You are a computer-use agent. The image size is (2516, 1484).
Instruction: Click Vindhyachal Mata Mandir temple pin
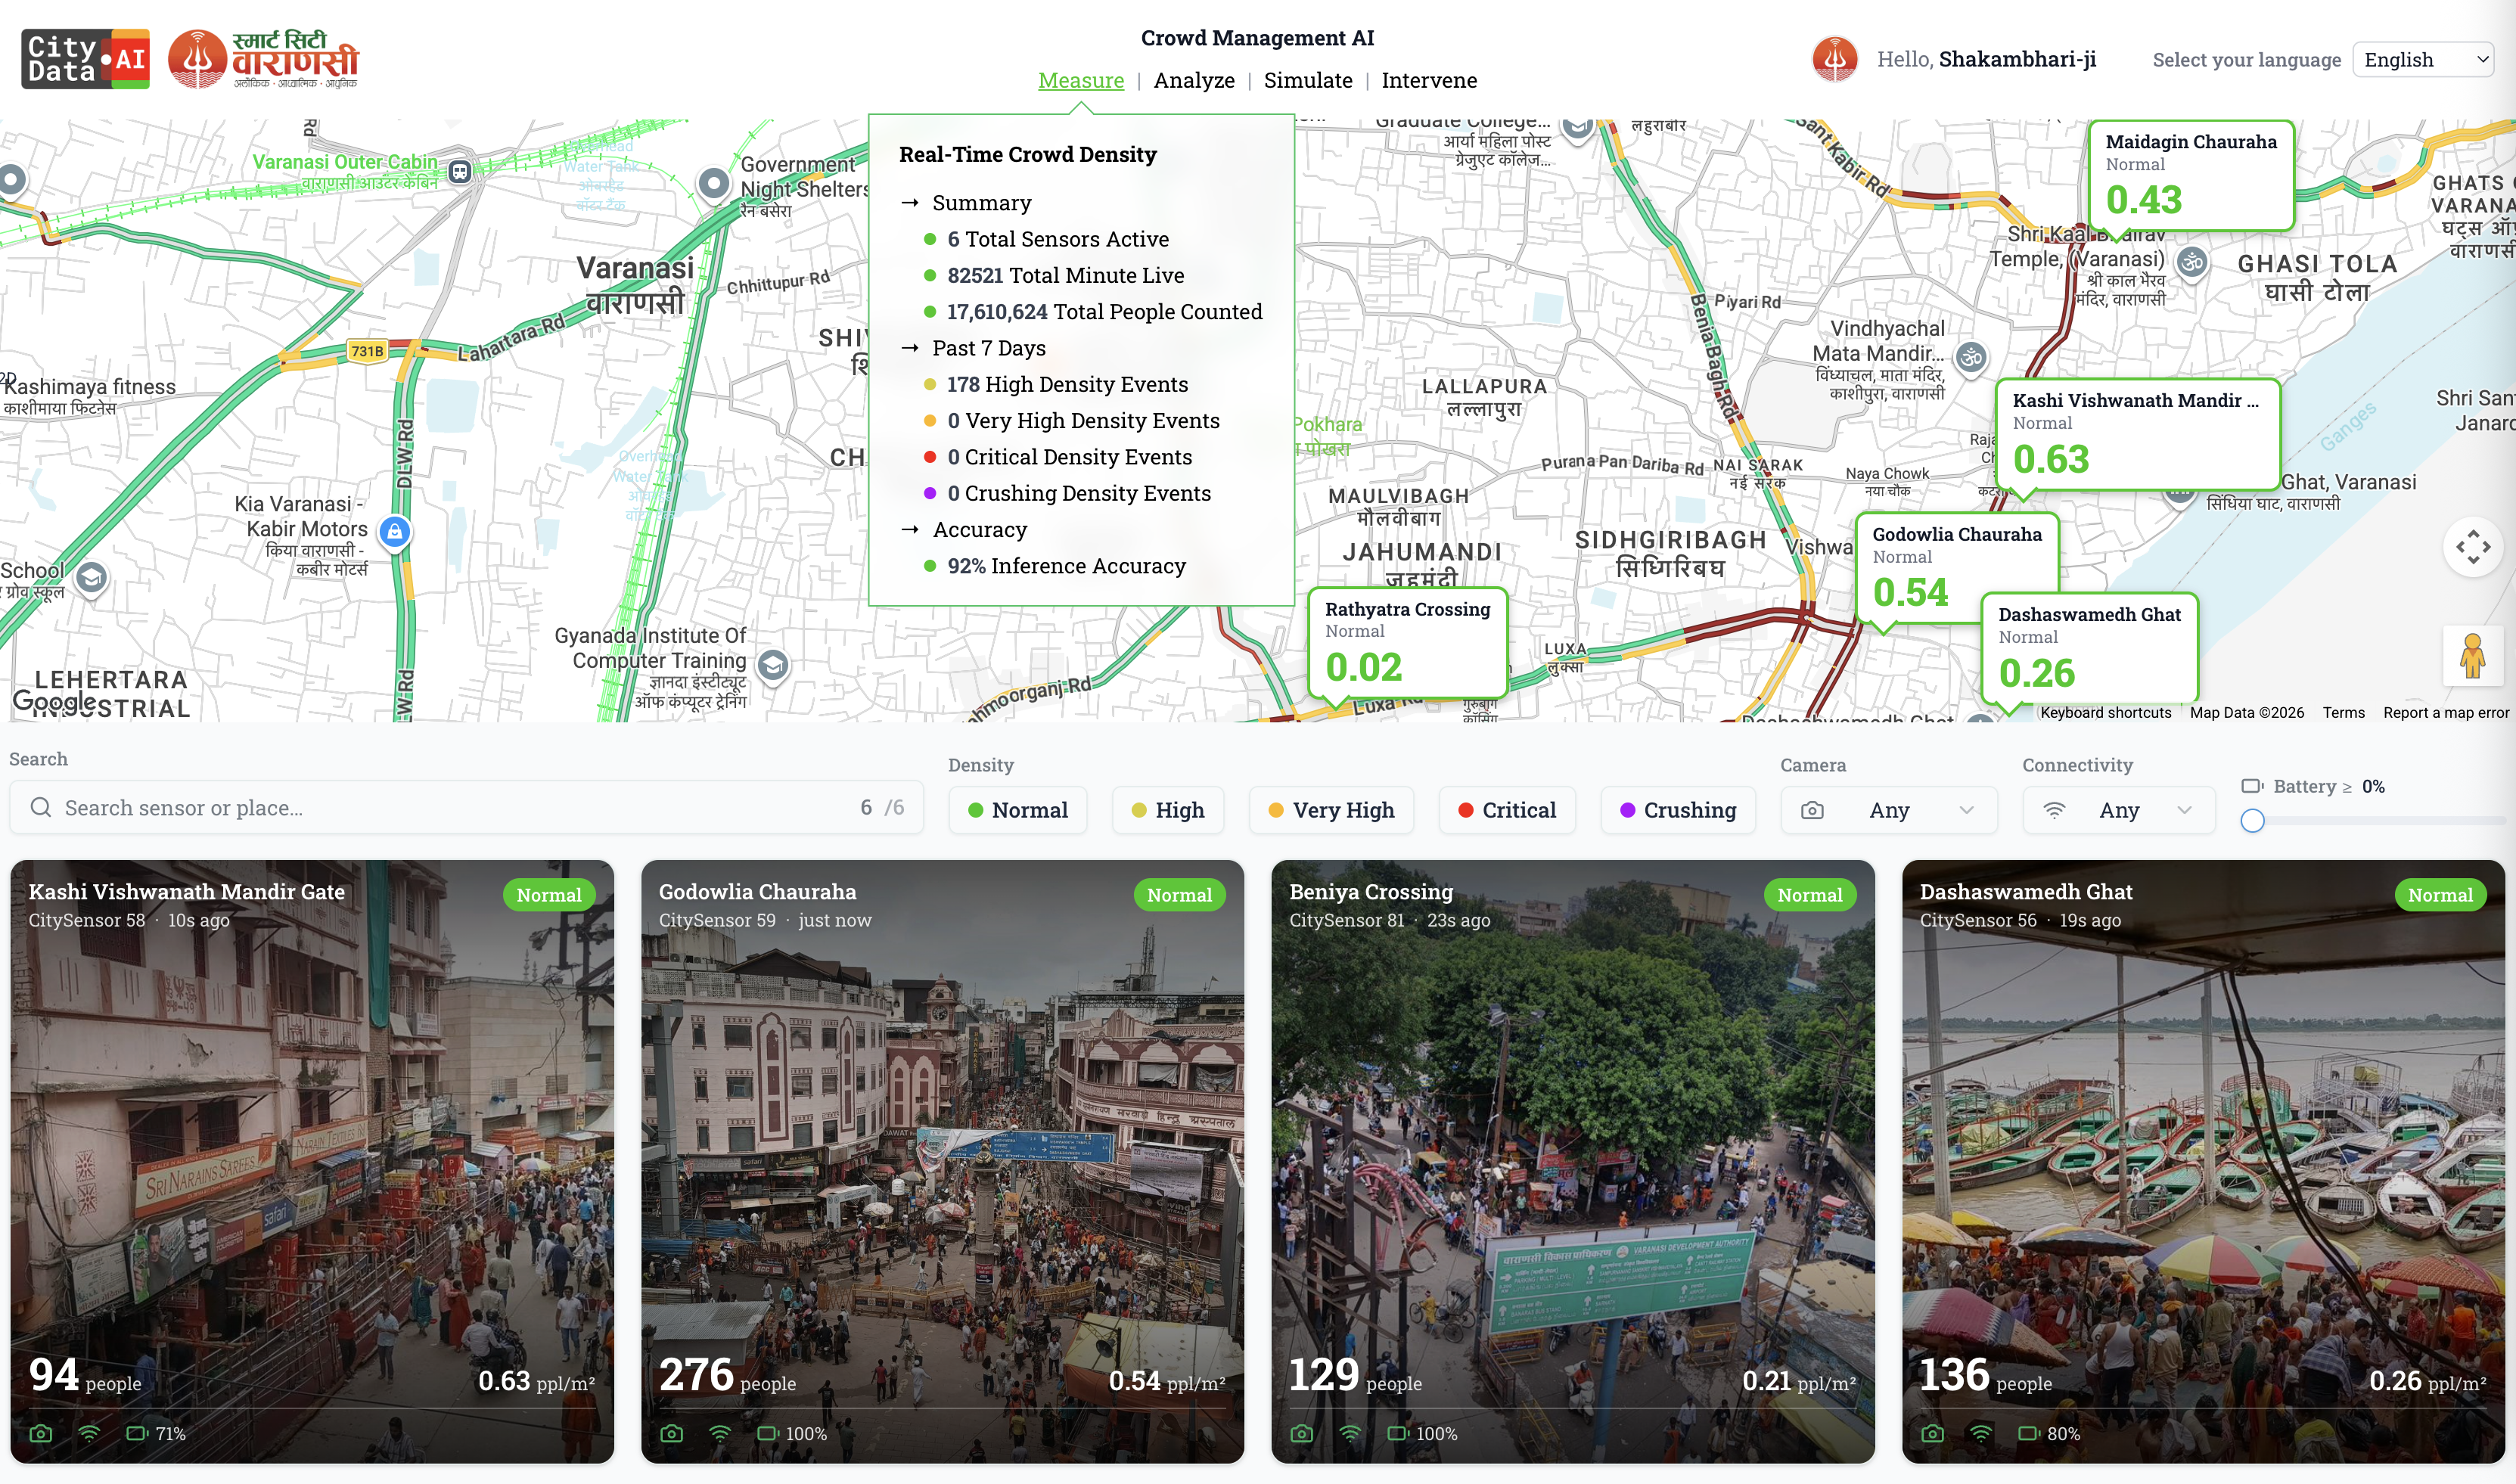coord(1971,357)
